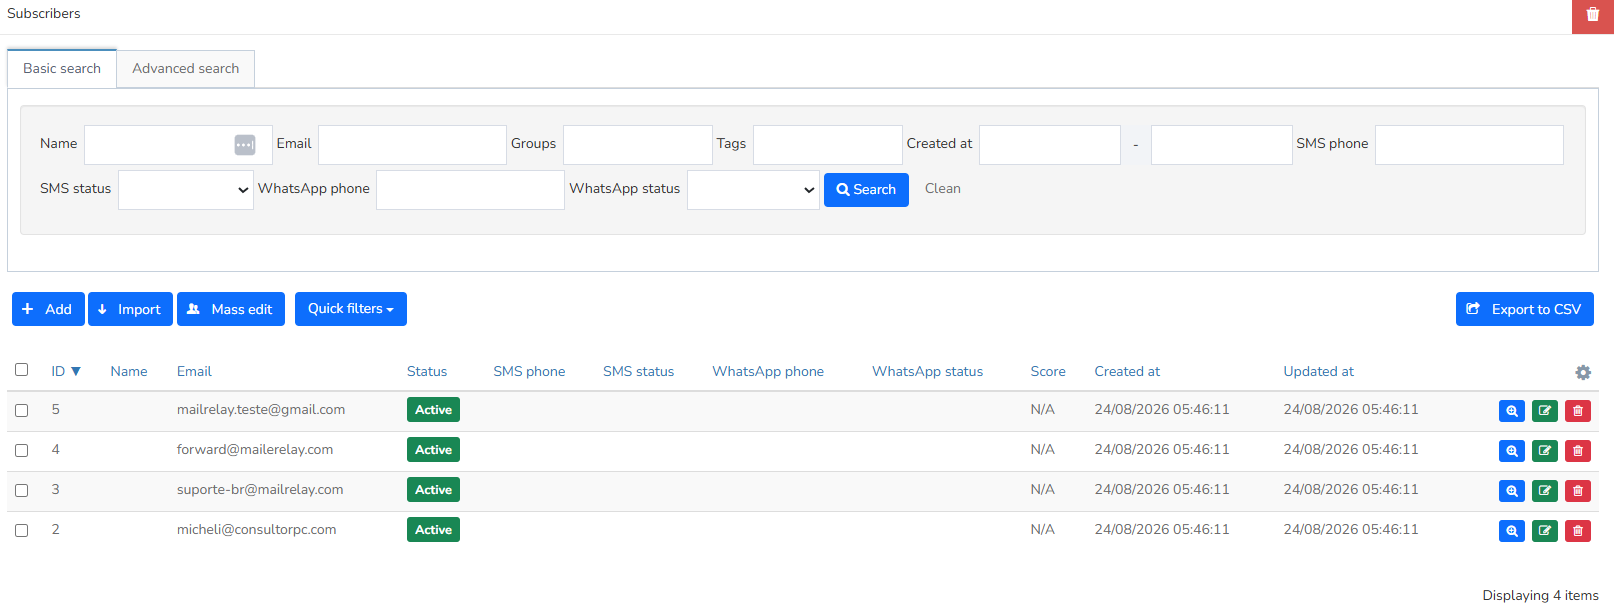Delete subscriber micheli@consultorpc.com
Image resolution: width=1615 pixels, height=607 pixels.
pos(1578,531)
